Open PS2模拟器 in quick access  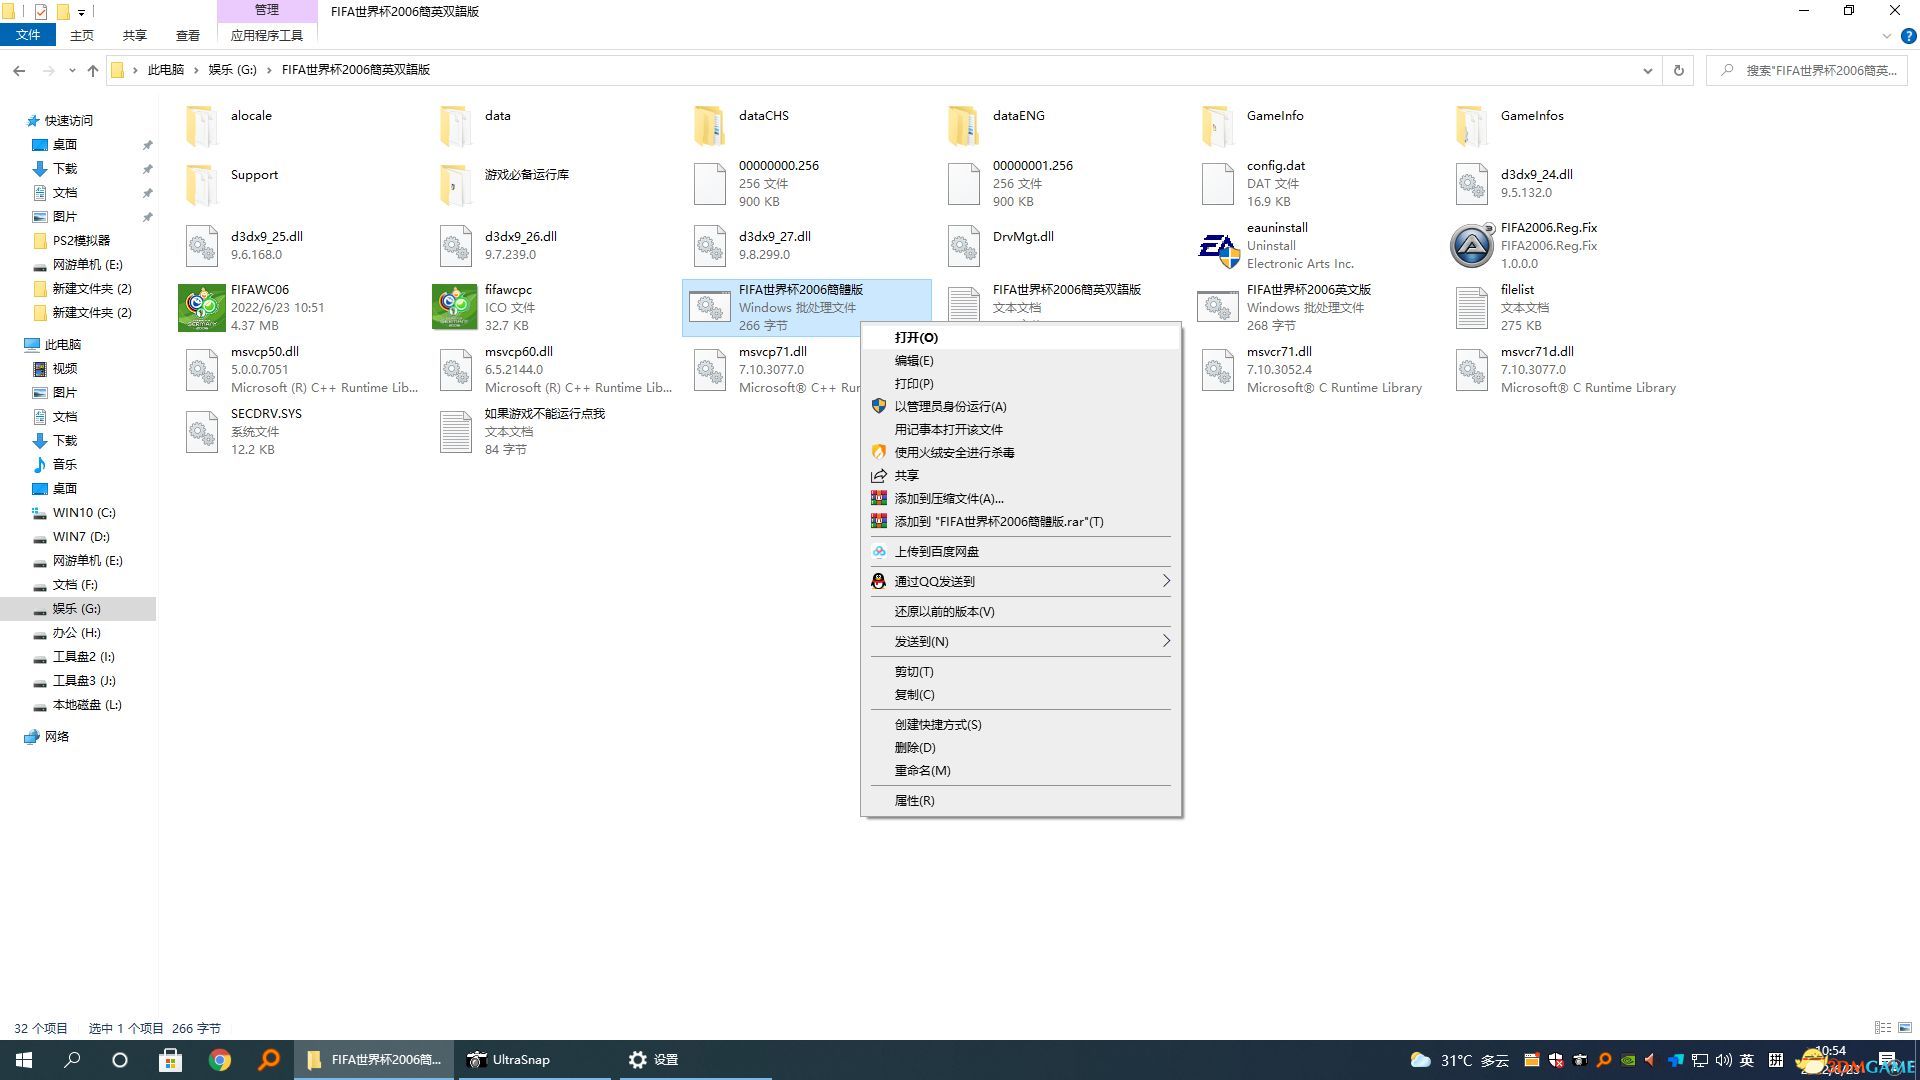pos(81,241)
